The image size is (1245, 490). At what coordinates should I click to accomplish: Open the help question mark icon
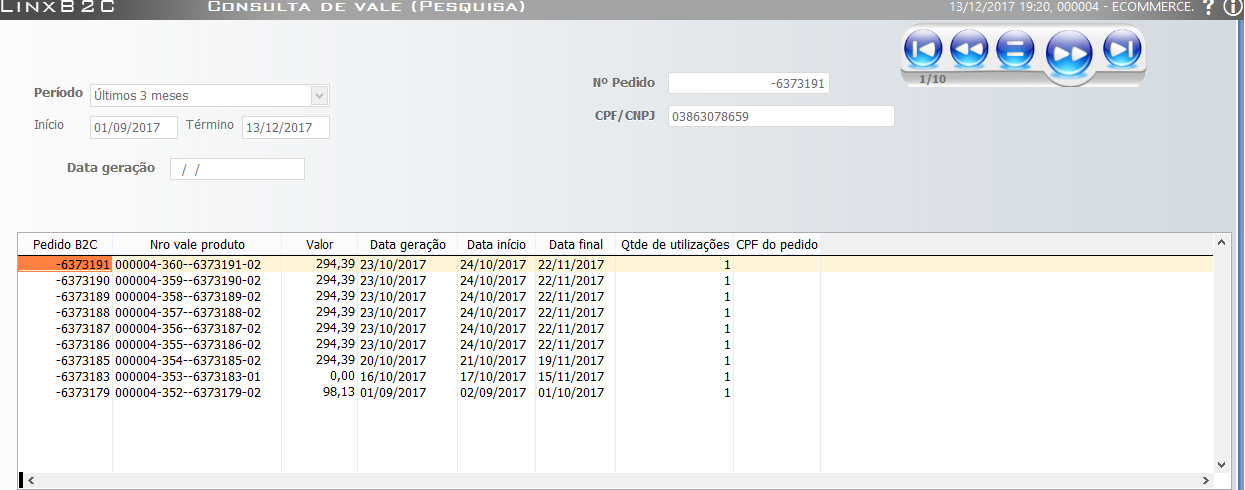(1208, 8)
